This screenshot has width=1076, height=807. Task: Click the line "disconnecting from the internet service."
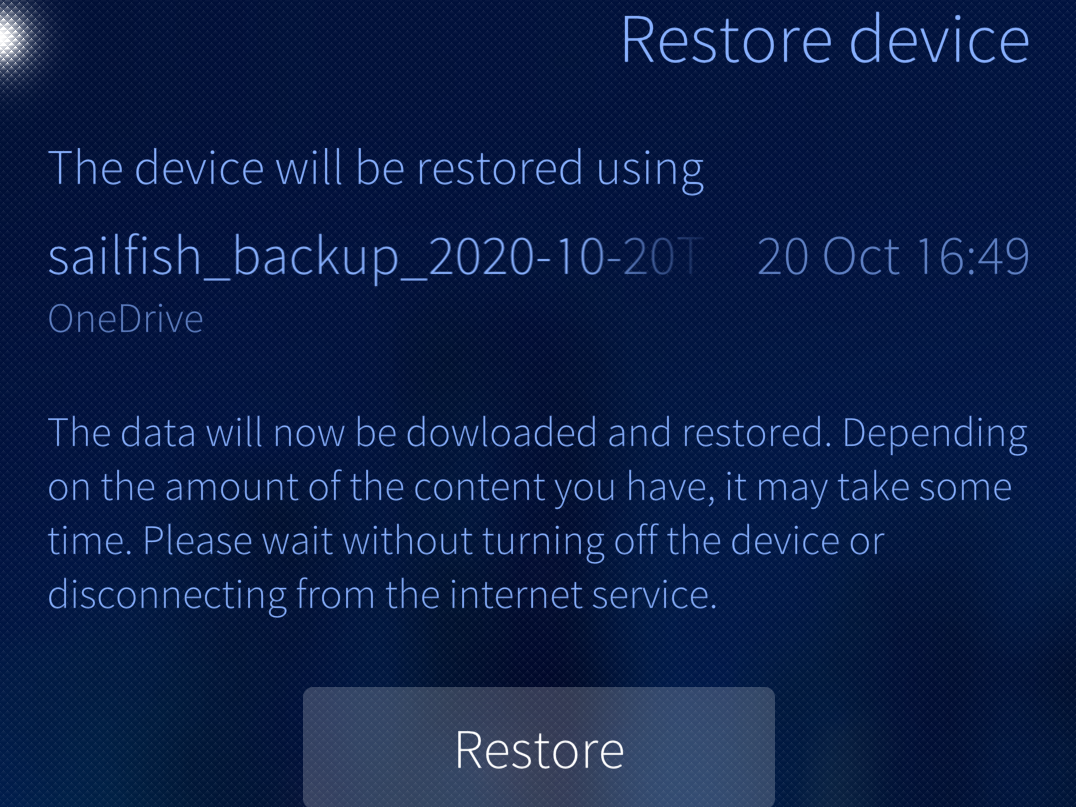(x=382, y=595)
